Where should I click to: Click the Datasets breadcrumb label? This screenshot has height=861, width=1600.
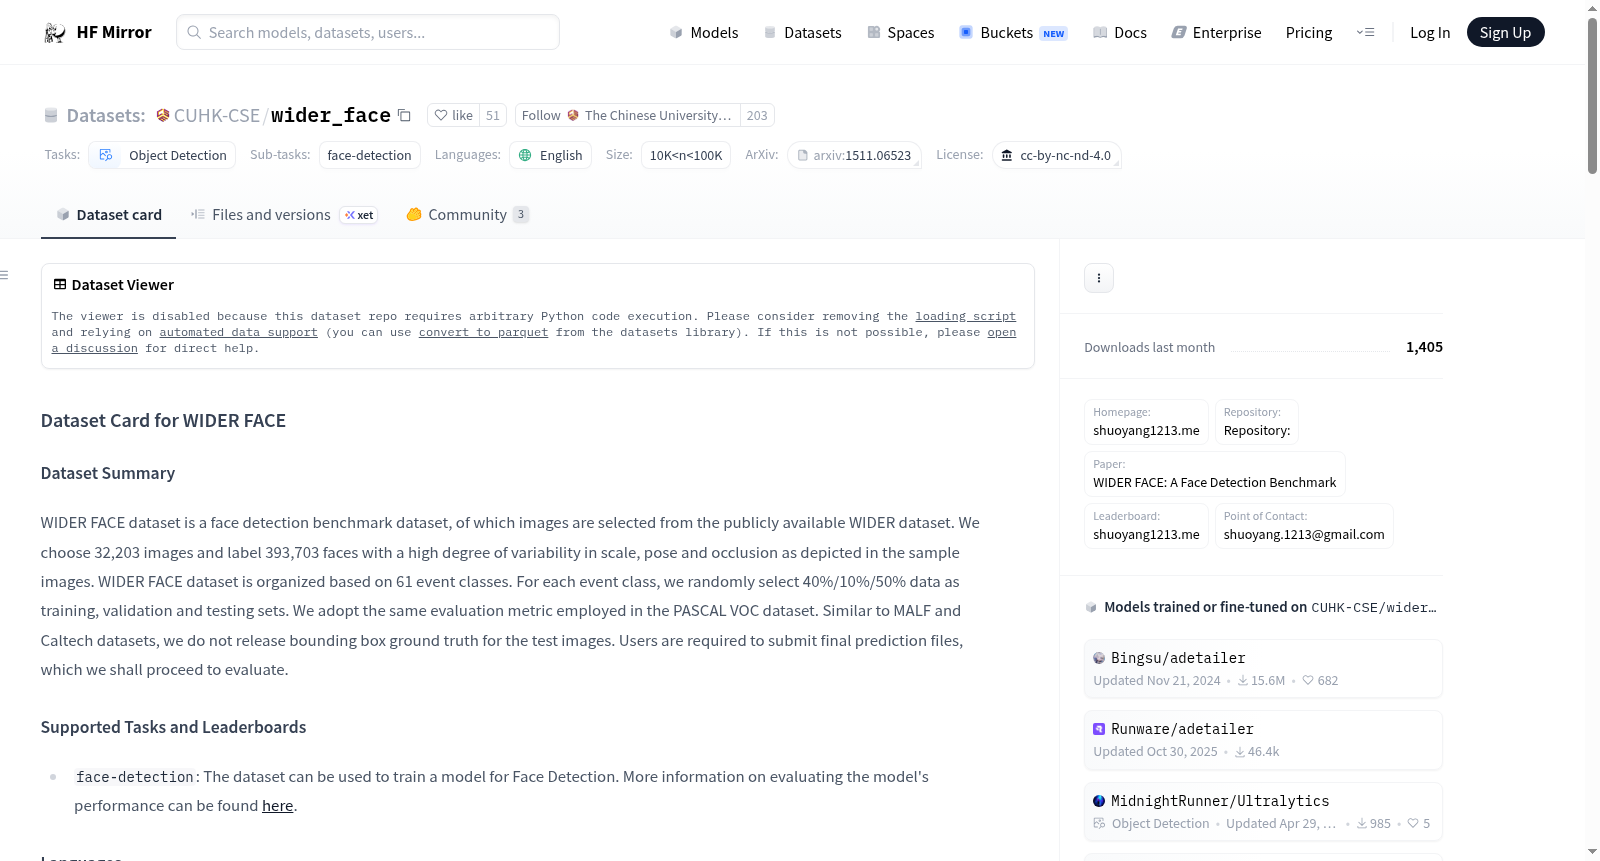click(106, 115)
